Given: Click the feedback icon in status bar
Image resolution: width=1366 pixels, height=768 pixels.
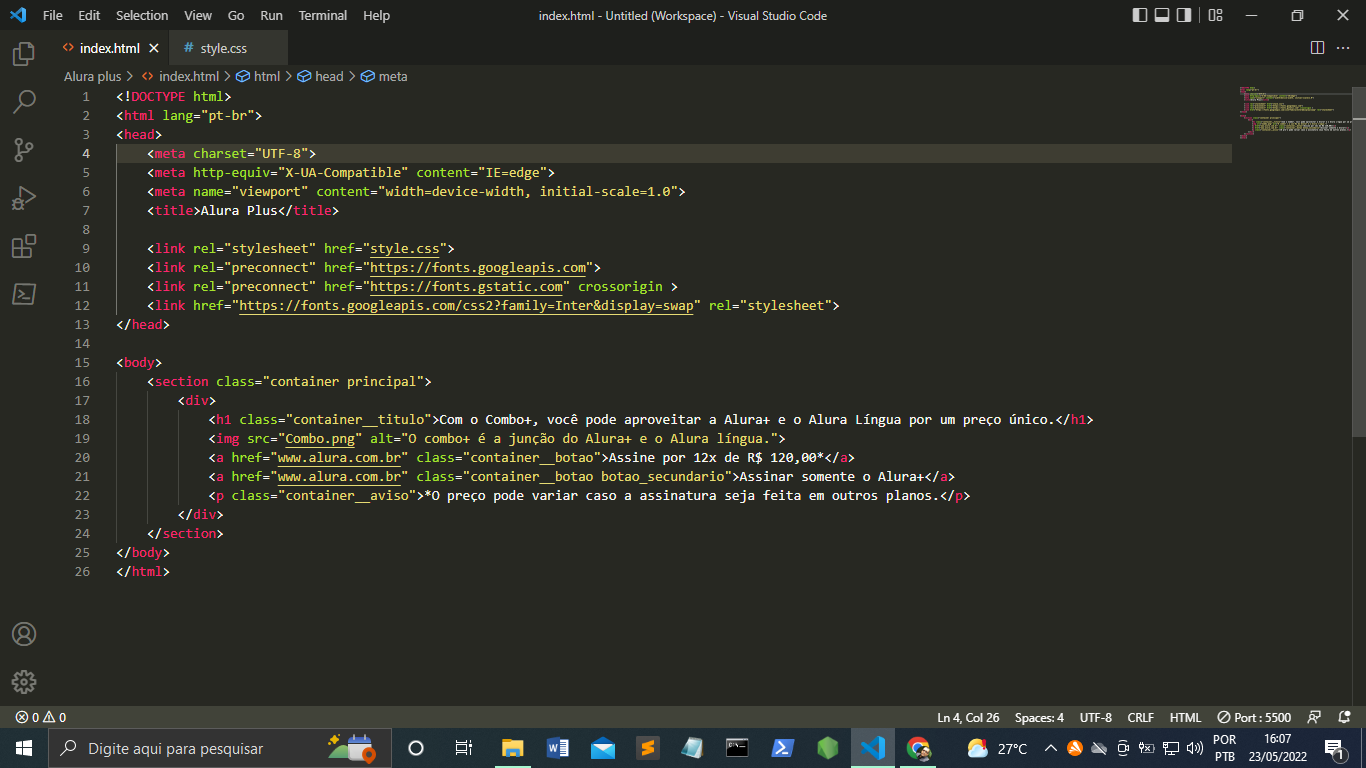Looking at the screenshot, I should [1314, 717].
